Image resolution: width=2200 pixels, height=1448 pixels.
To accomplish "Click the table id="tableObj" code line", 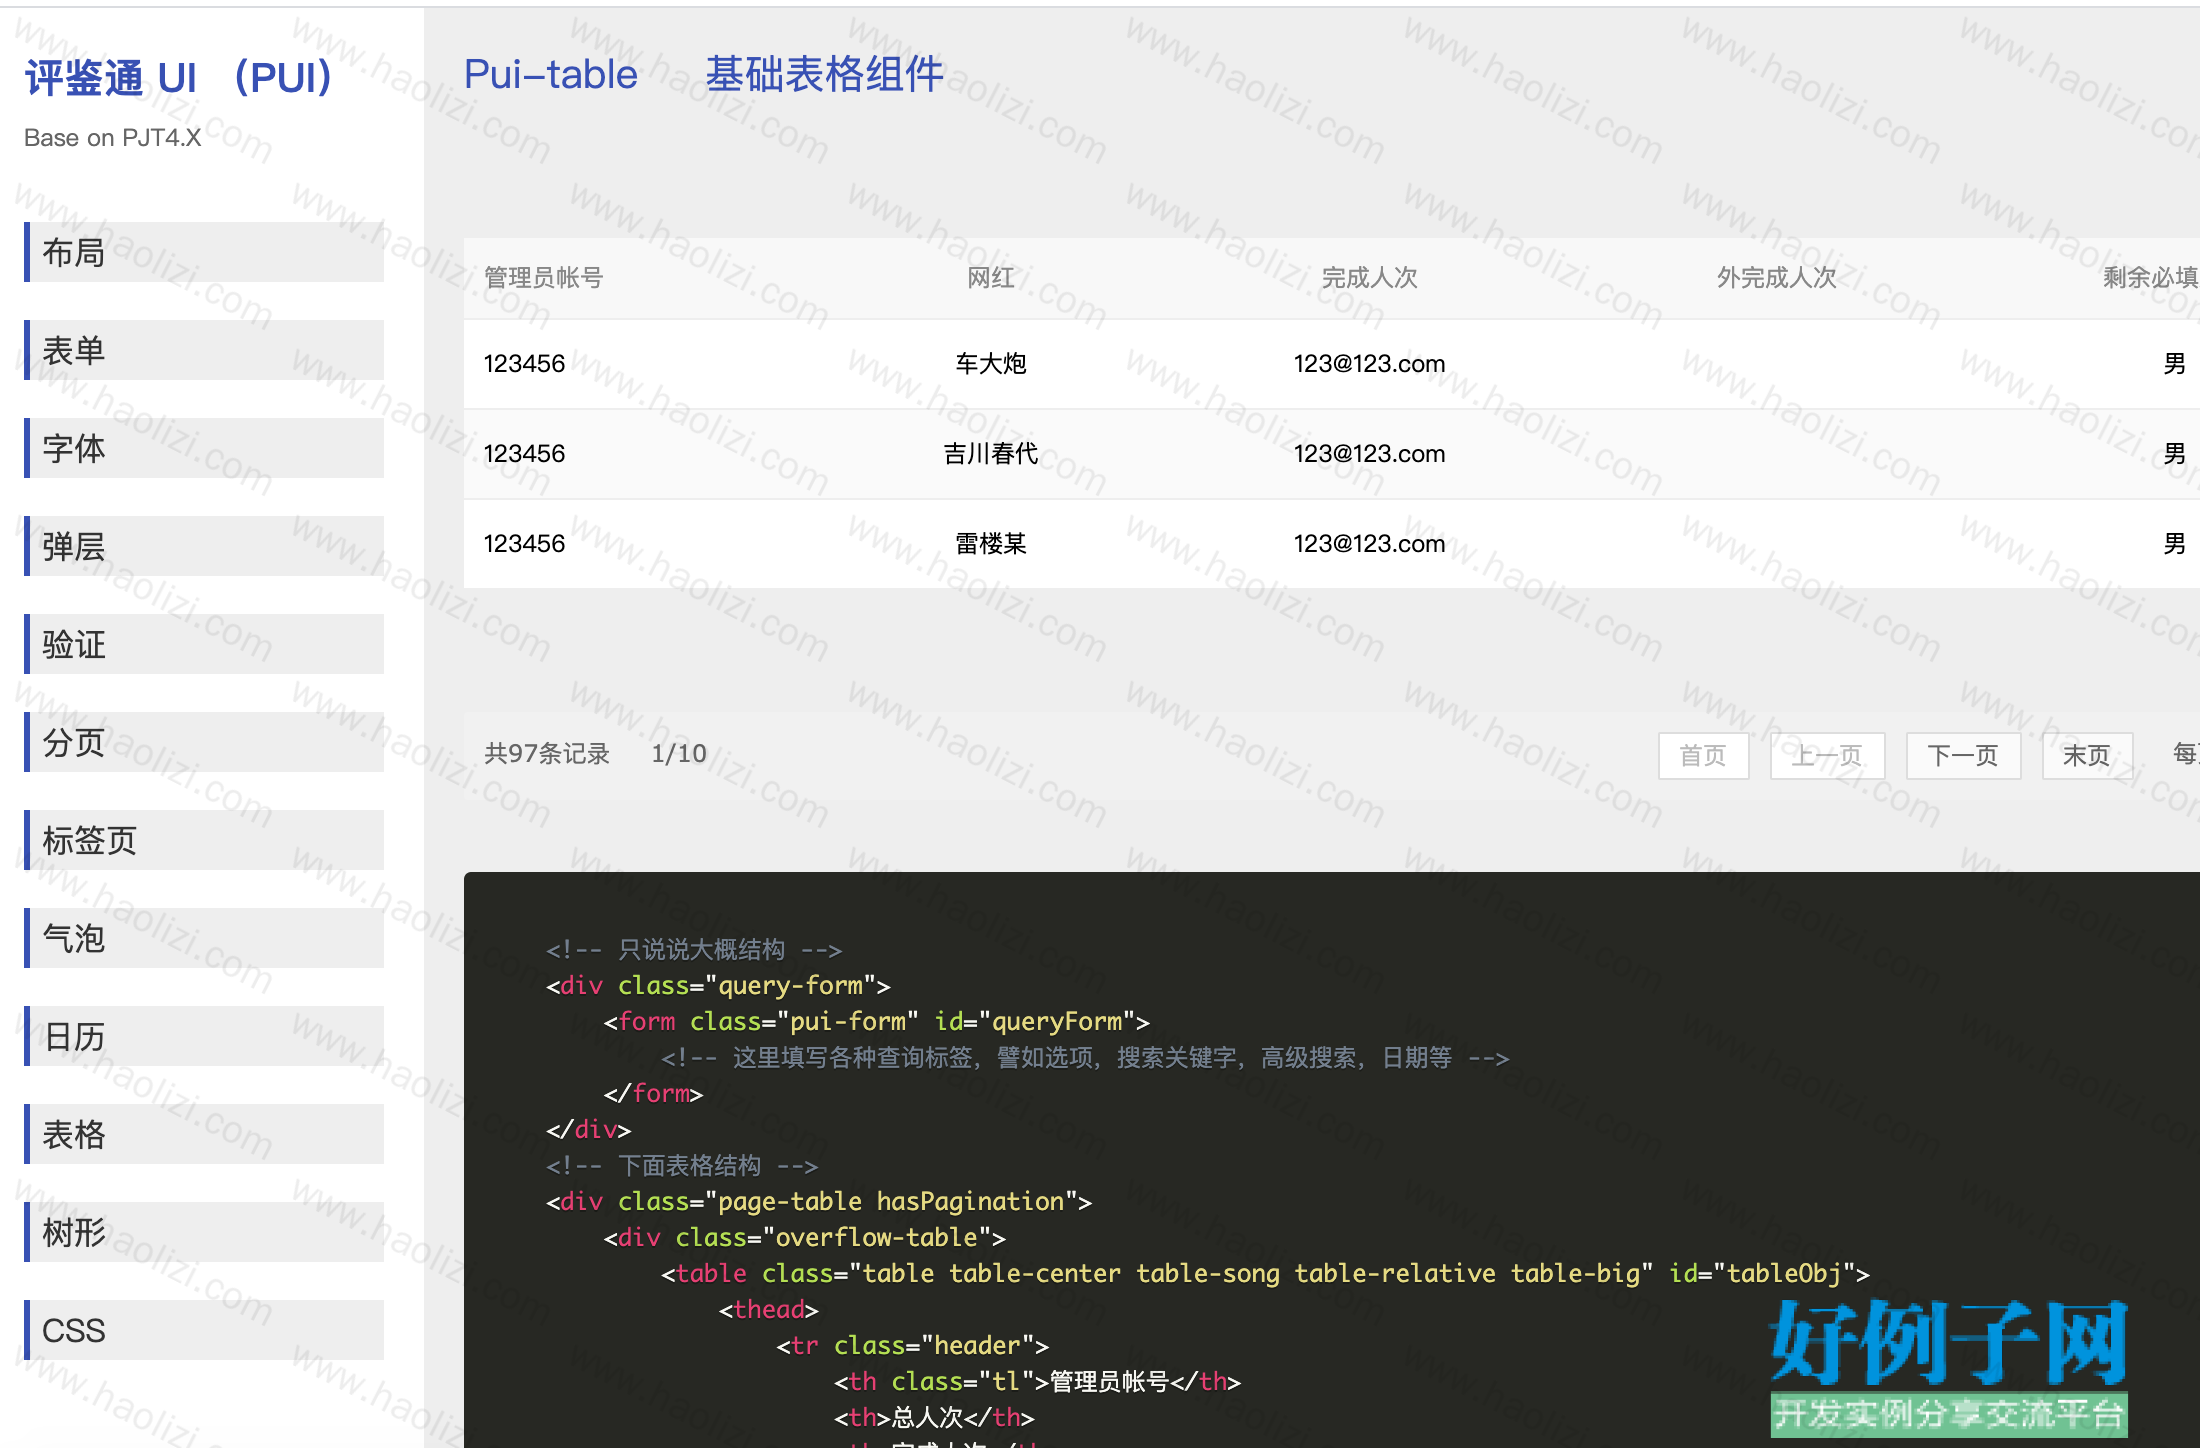I will click(x=1265, y=1273).
